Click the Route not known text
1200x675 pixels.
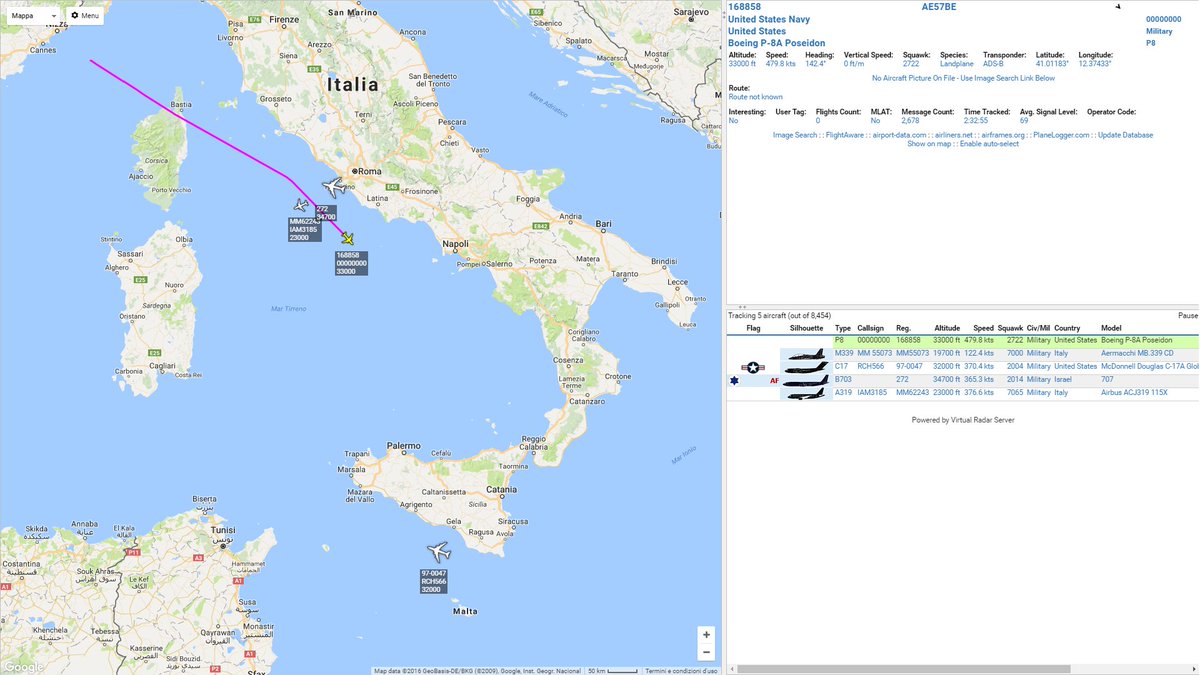(756, 97)
